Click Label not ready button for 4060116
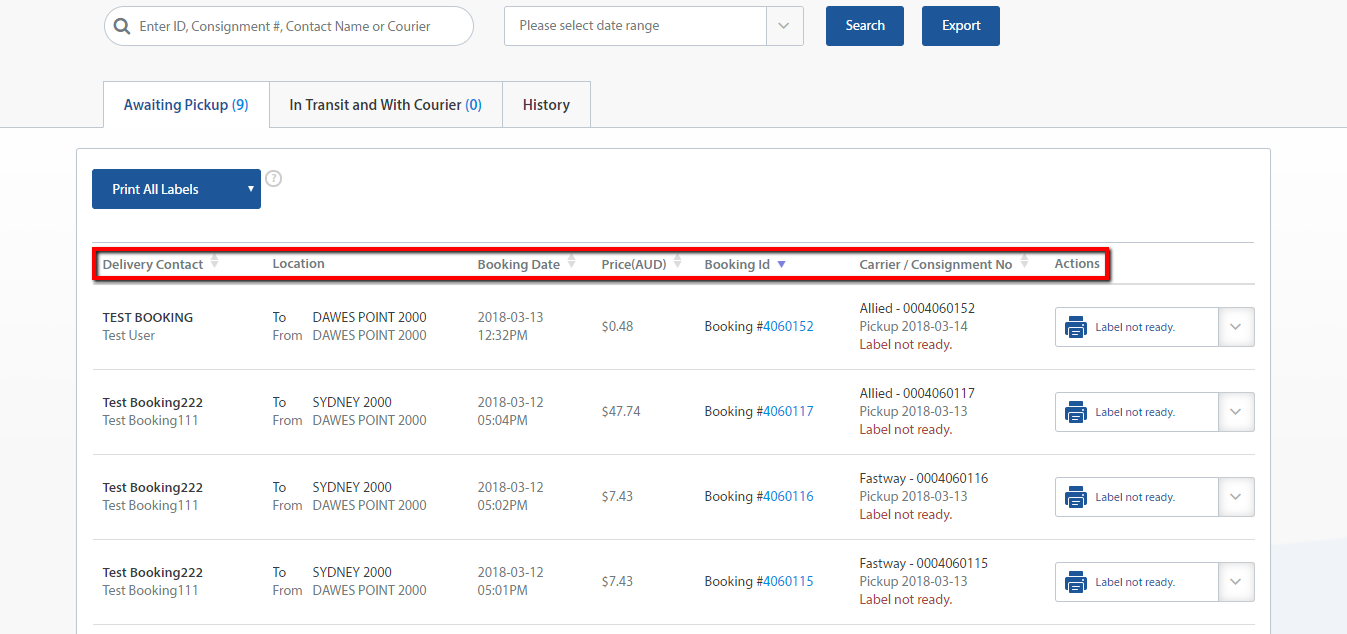 tap(1137, 497)
